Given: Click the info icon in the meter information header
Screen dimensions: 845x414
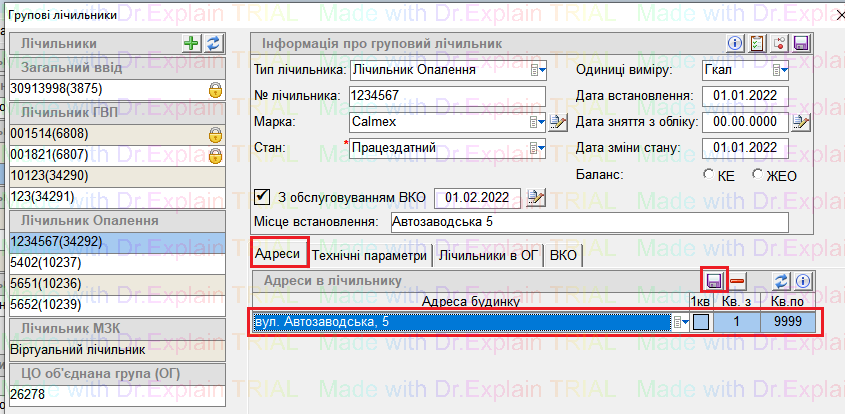Looking at the screenshot, I should tap(735, 43).
